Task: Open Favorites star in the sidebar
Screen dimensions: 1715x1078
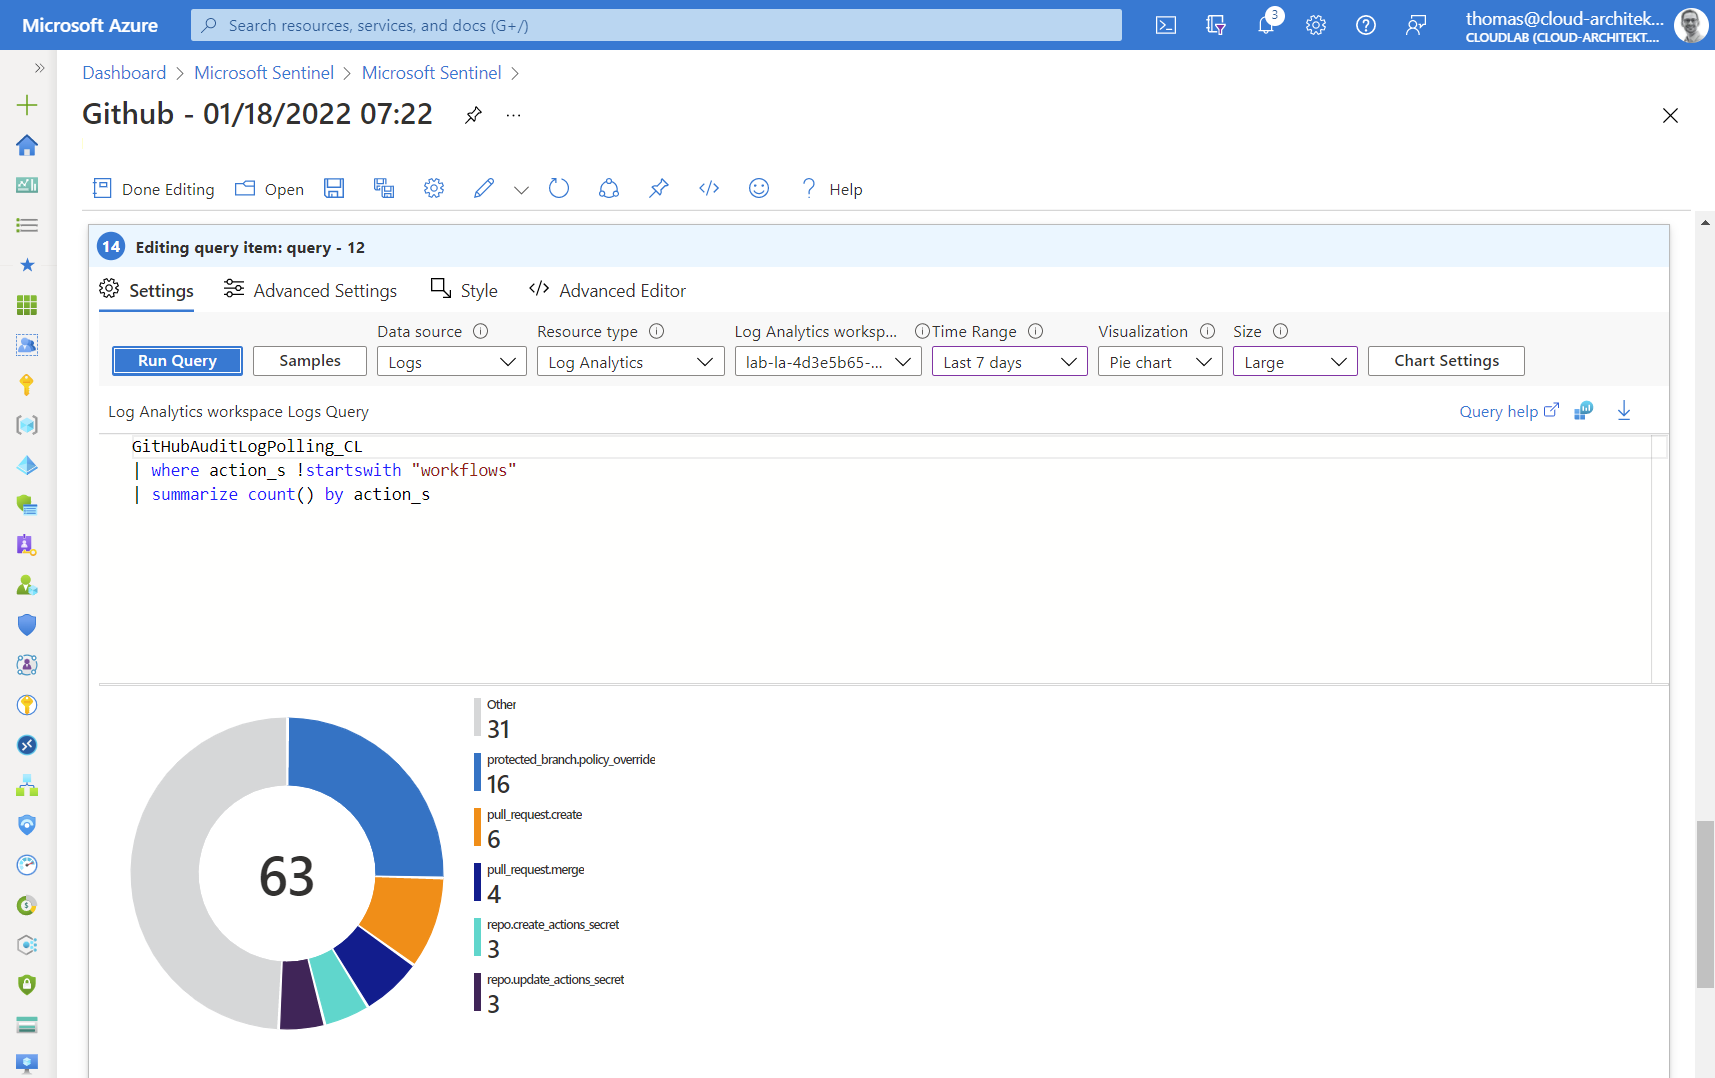Action: (27, 265)
